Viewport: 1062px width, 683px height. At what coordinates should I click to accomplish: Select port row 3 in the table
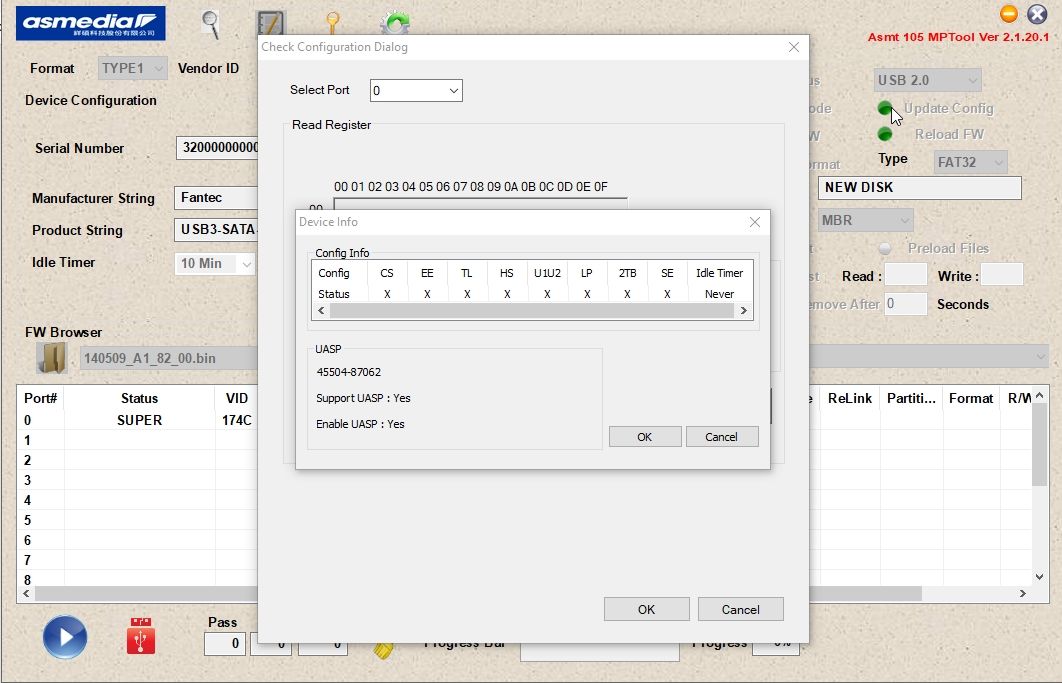[x=137, y=480]
